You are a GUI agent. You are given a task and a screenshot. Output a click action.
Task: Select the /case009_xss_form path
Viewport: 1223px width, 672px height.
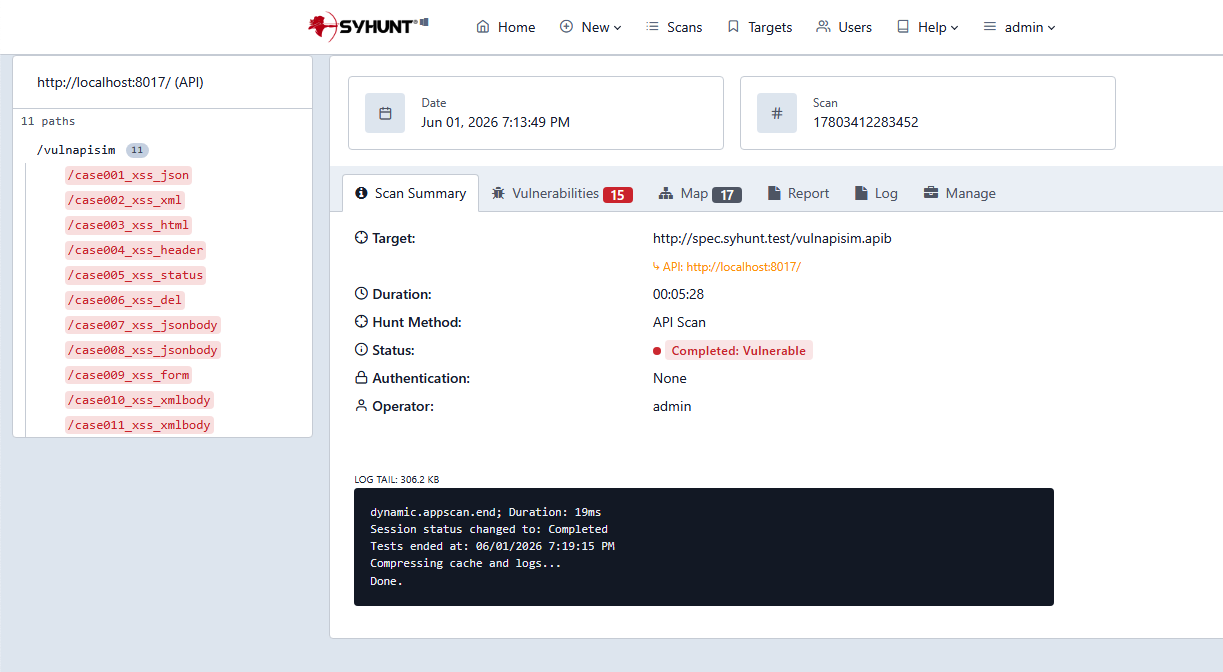pyautogui.click(x=128, y=375)
